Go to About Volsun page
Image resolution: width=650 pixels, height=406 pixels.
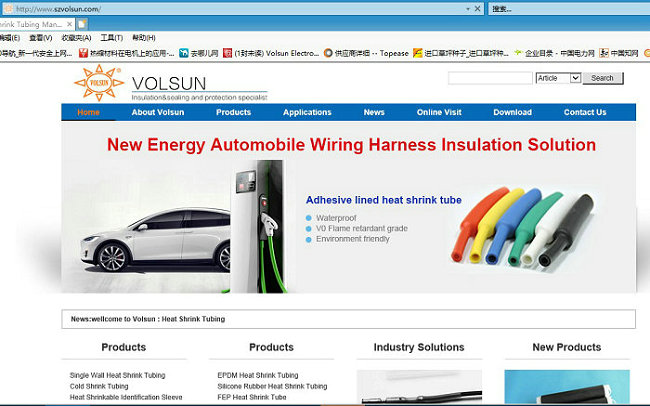point(158,112)
